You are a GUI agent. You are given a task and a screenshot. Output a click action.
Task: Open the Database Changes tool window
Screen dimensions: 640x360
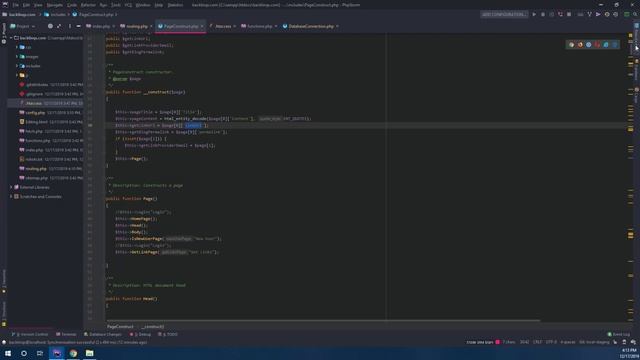103,334
